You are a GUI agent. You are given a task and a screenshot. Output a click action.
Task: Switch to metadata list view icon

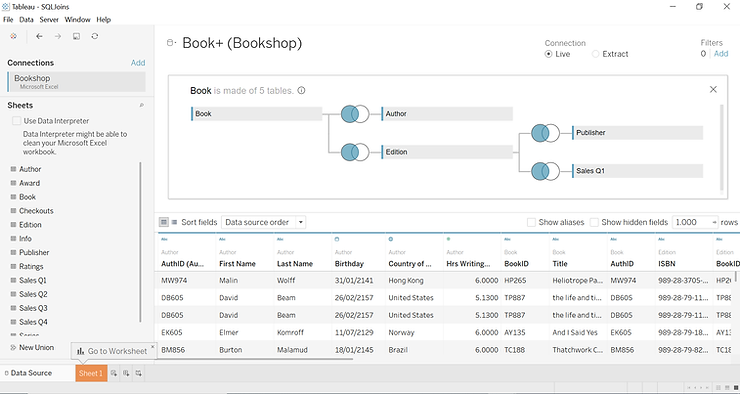tap(174, 222)
